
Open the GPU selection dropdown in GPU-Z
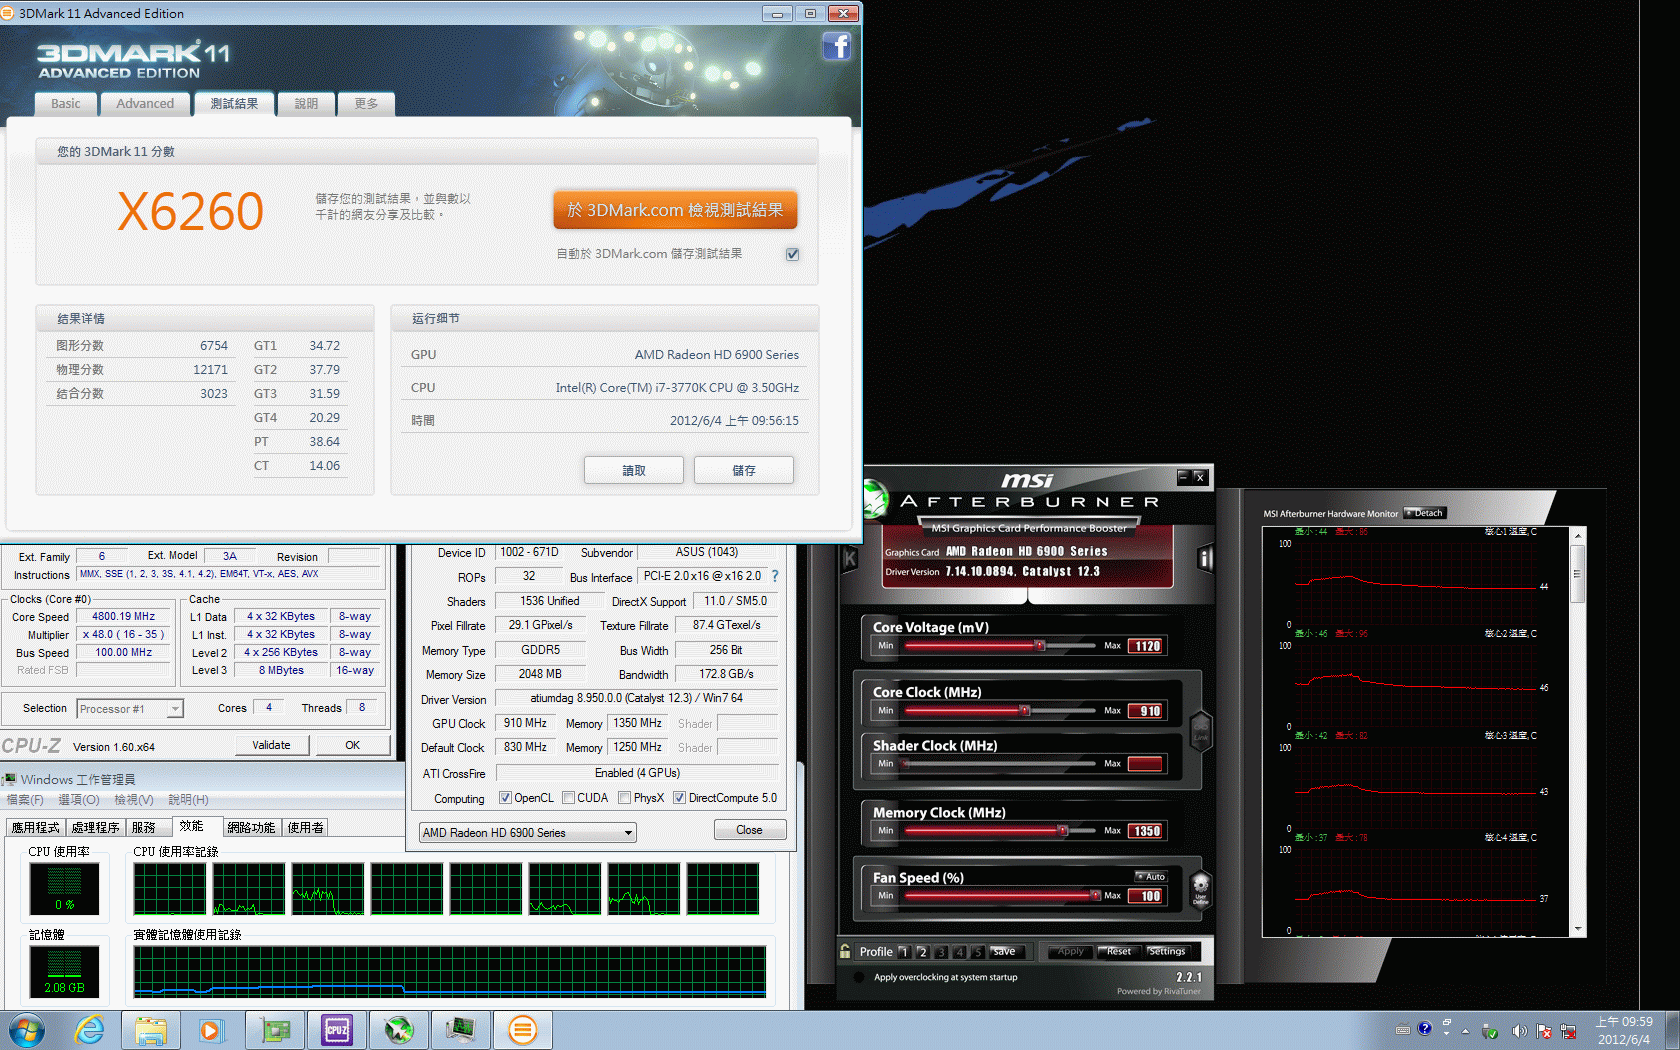527,832
